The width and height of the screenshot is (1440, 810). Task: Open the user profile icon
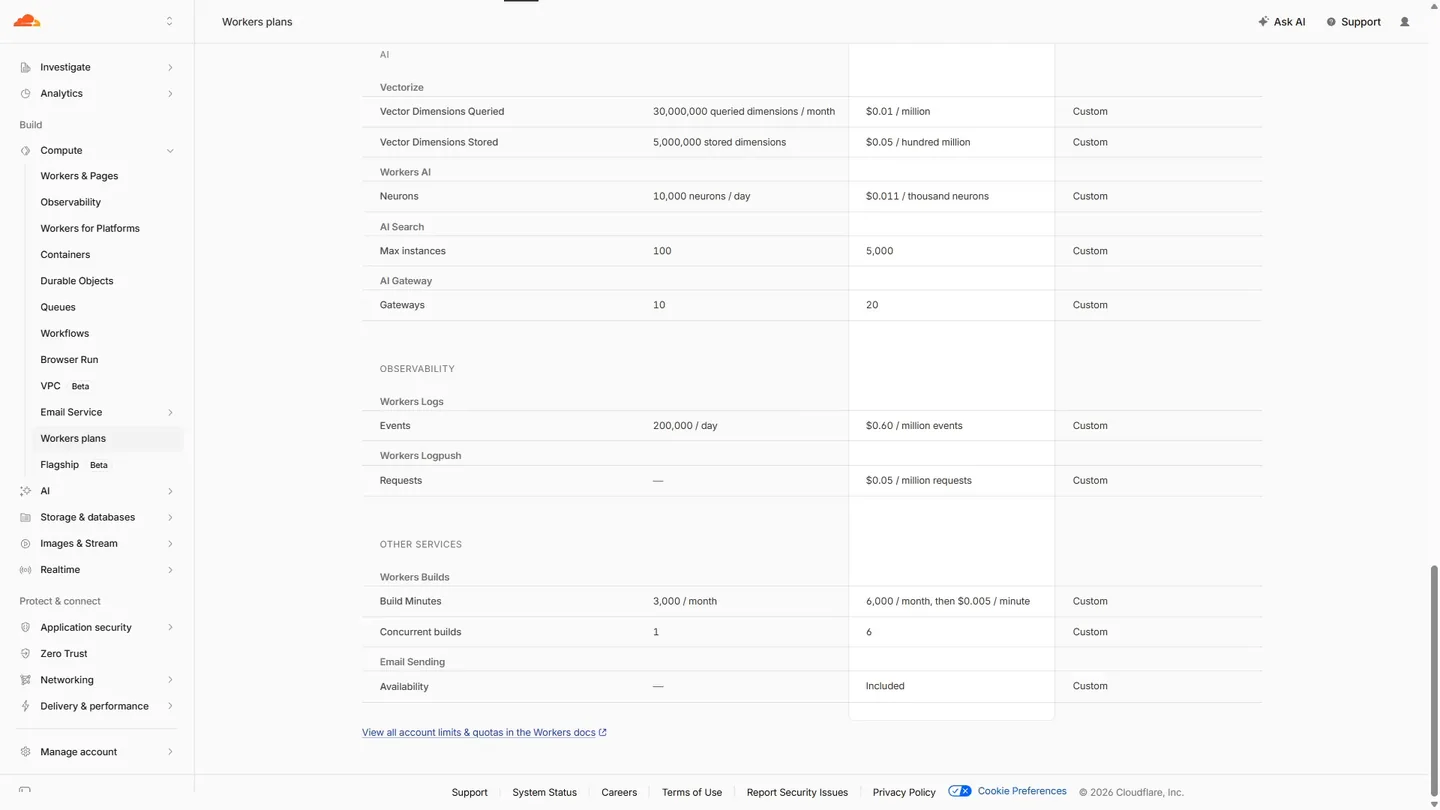click(1405, 21)
